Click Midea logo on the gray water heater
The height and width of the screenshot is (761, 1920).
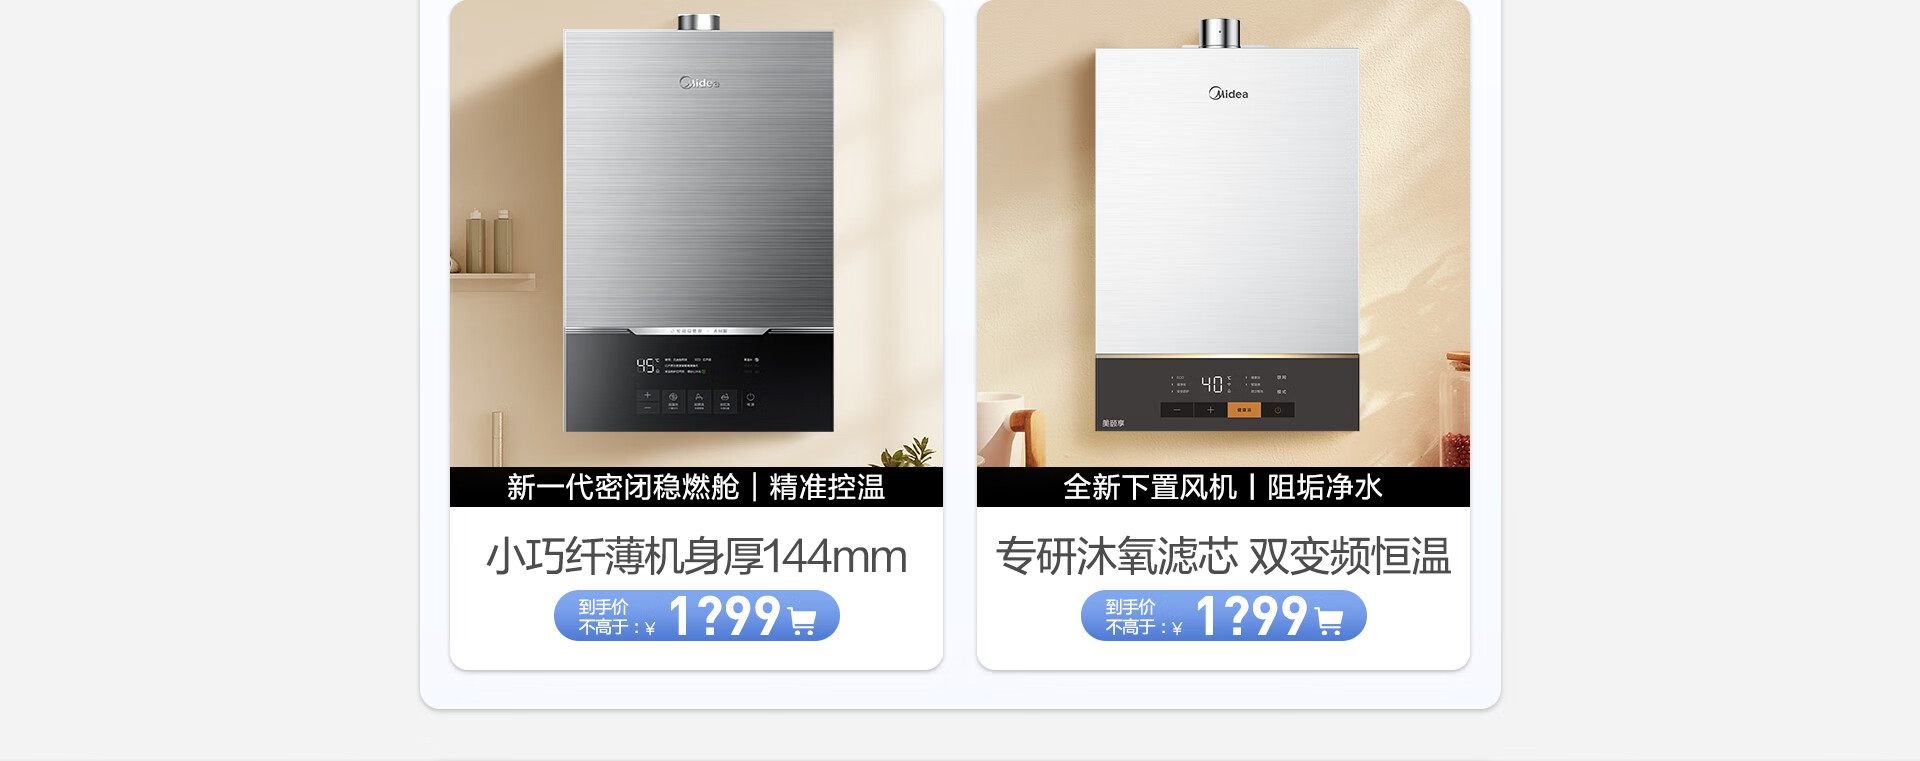699,83
